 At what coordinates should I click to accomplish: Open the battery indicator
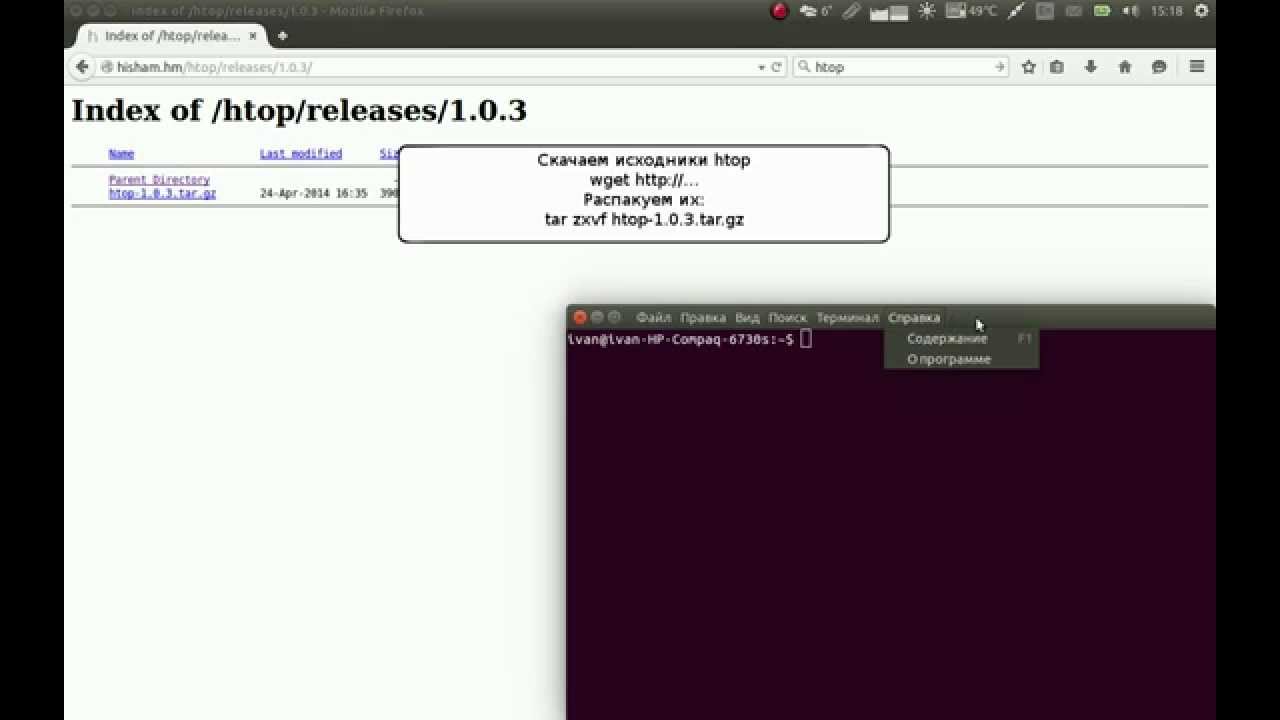click(1102, 11)
